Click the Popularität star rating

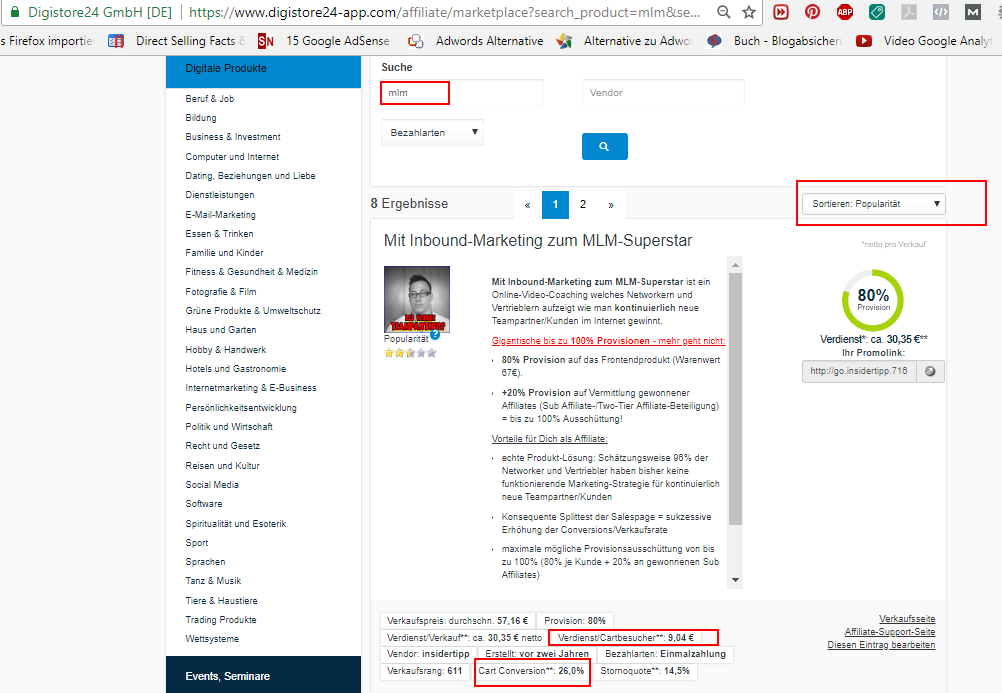[410, 353]
